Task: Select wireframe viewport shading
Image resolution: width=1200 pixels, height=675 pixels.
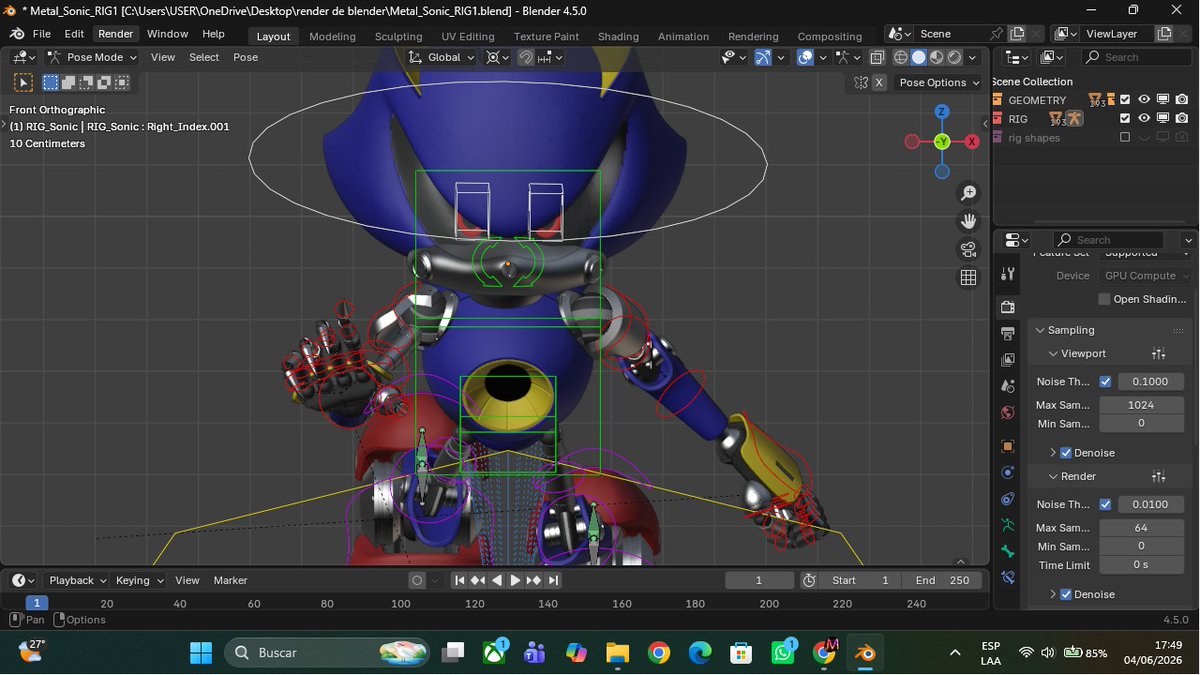Action: click(x=901, y=57)
